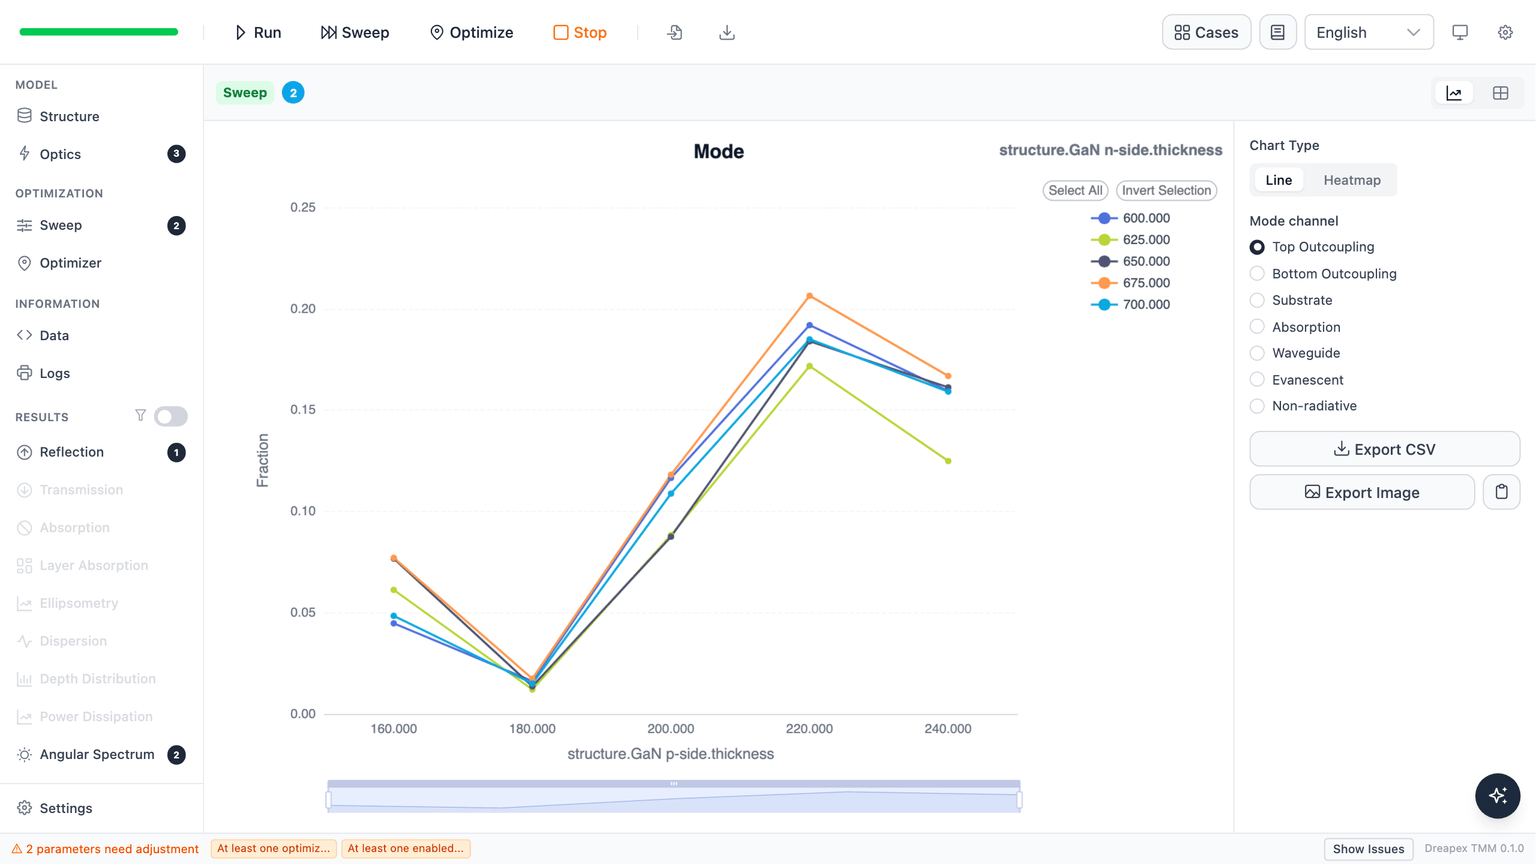Screen dimensions: 1536x864
Task: Click the import file icon in the toolbar
Action: click(x=675, y=33)
